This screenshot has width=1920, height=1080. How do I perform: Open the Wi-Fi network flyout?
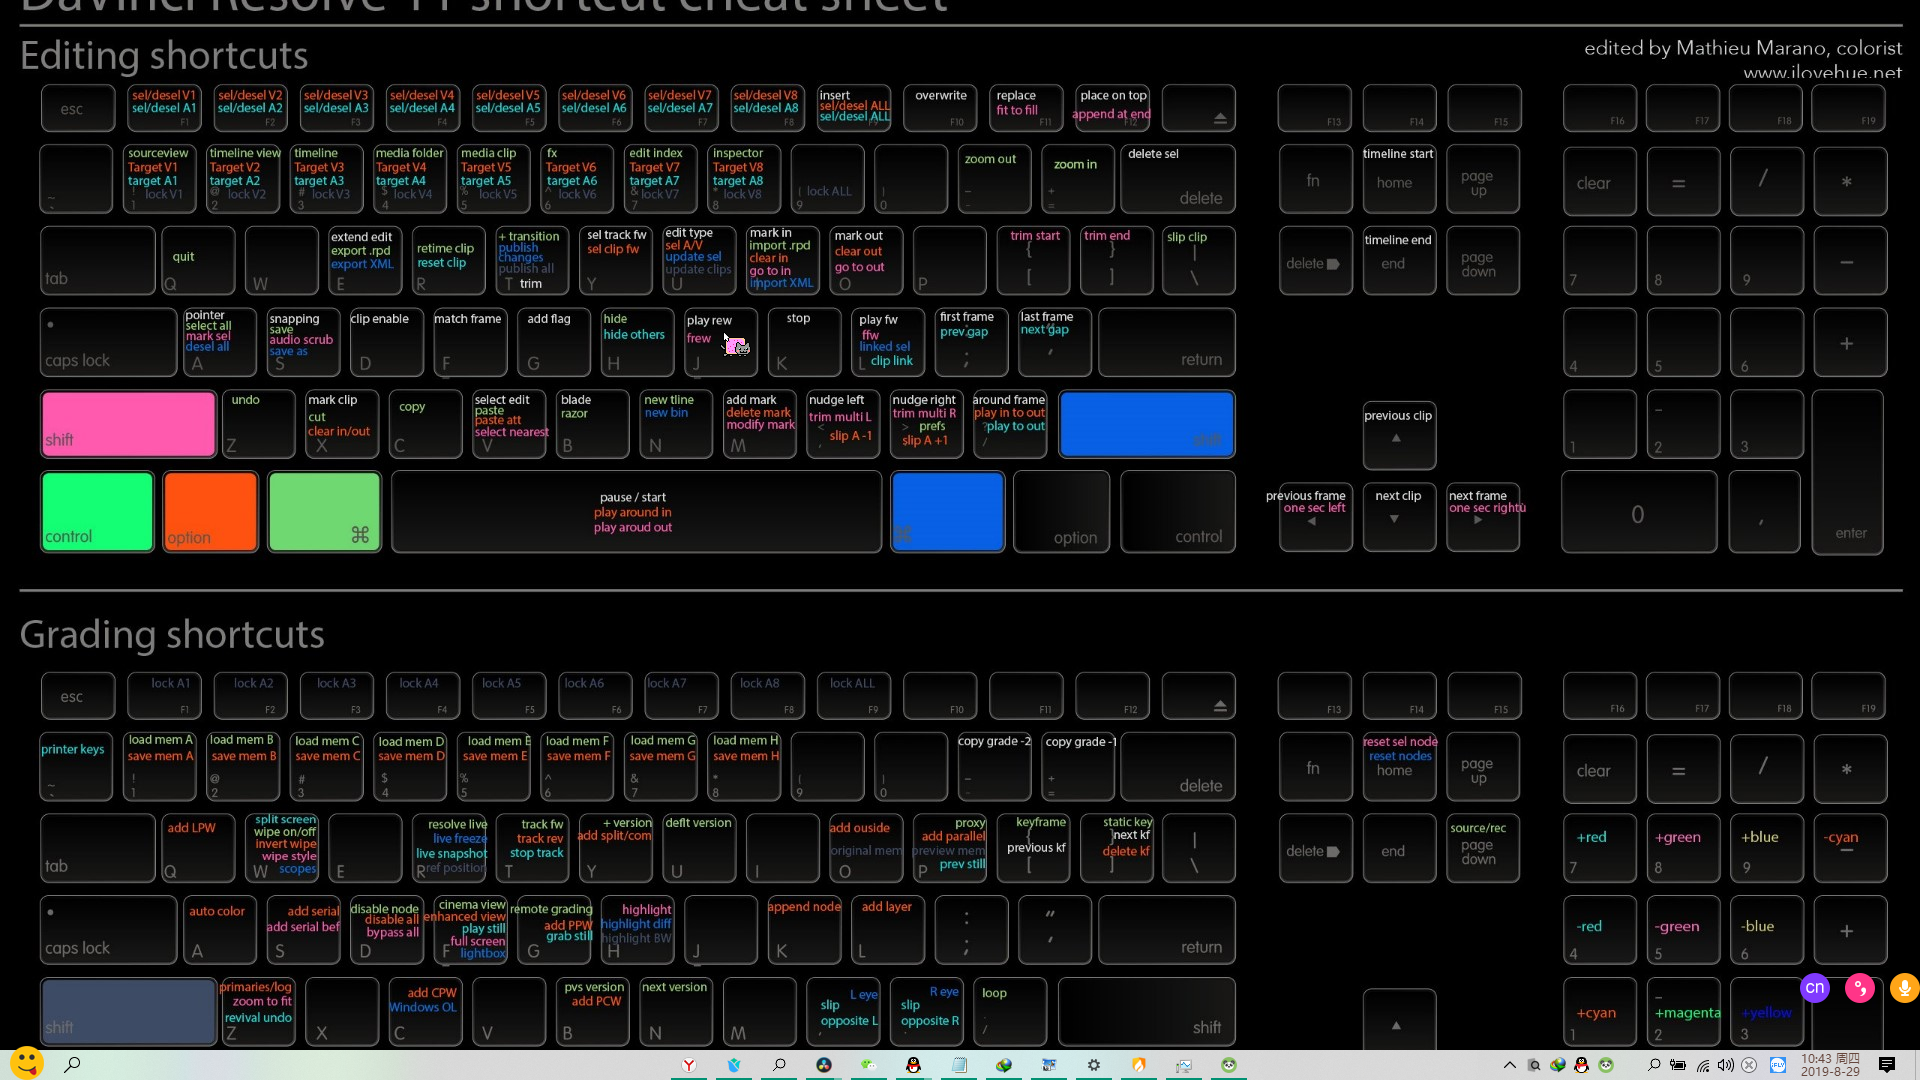(1702, 1066)
